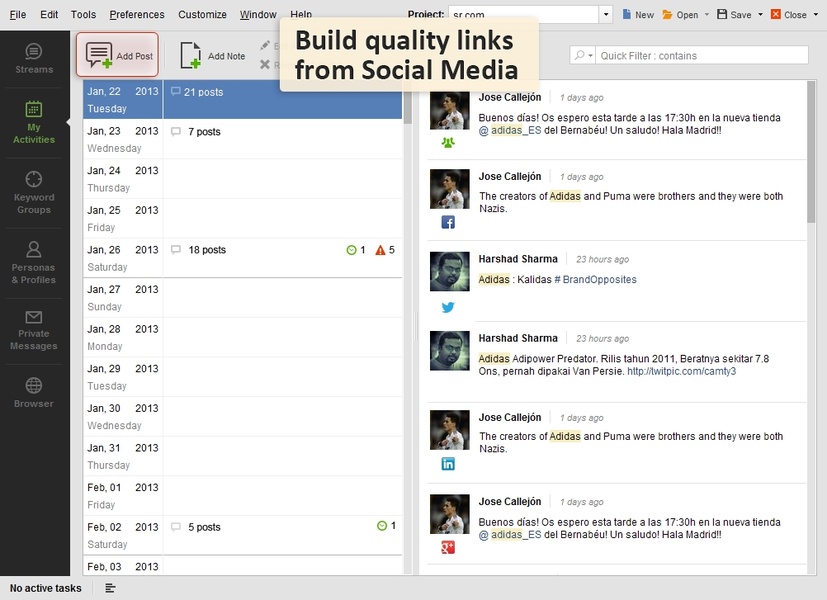Open Private Messages in the sidebar
This screenshot has height=600, width=827.
pos(34,331)
